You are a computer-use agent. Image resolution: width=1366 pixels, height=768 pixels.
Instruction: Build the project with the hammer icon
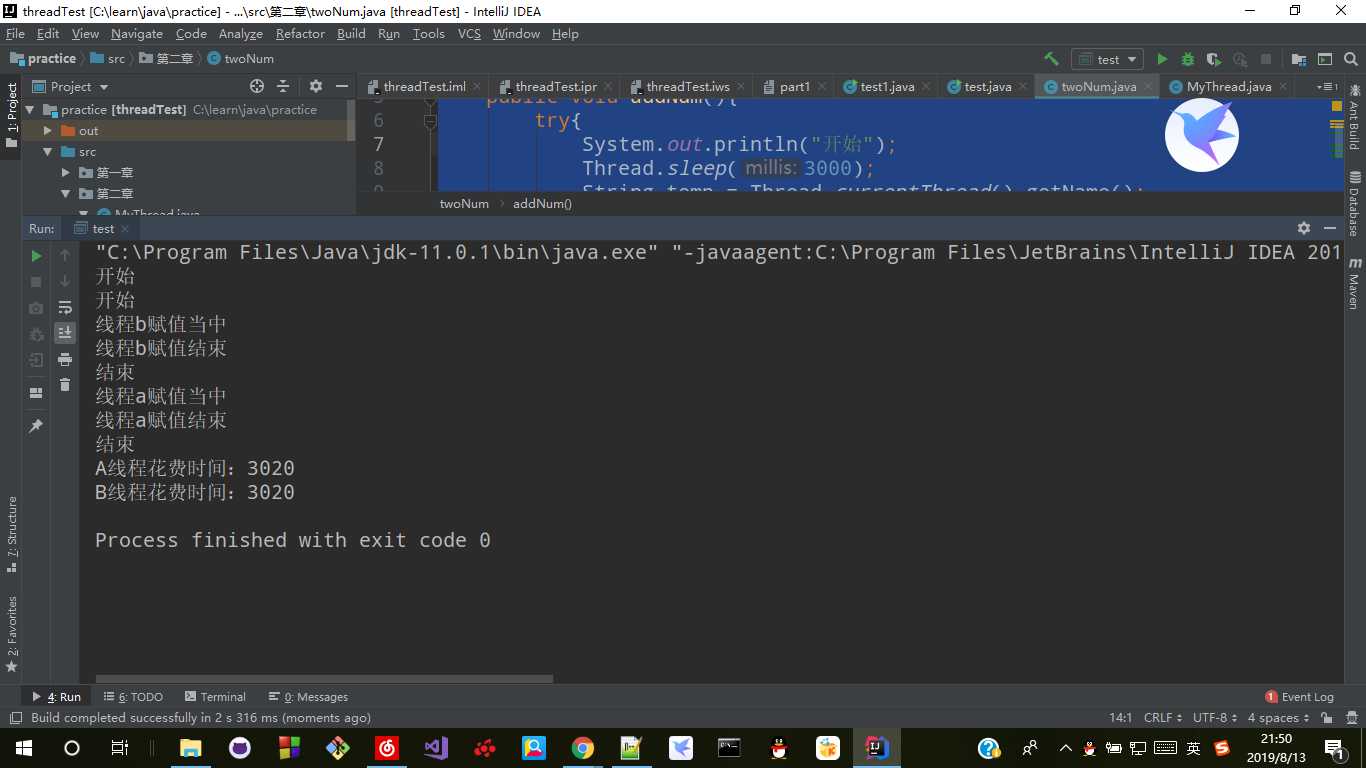pyautogui.click(x=1051, y=59)
